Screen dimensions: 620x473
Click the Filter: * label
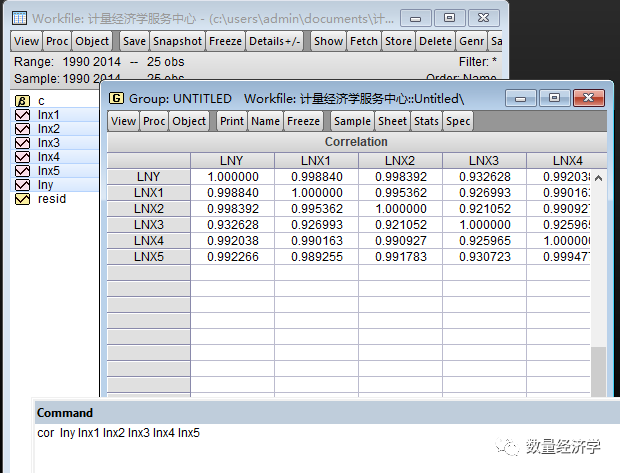[x=478, y=62]
